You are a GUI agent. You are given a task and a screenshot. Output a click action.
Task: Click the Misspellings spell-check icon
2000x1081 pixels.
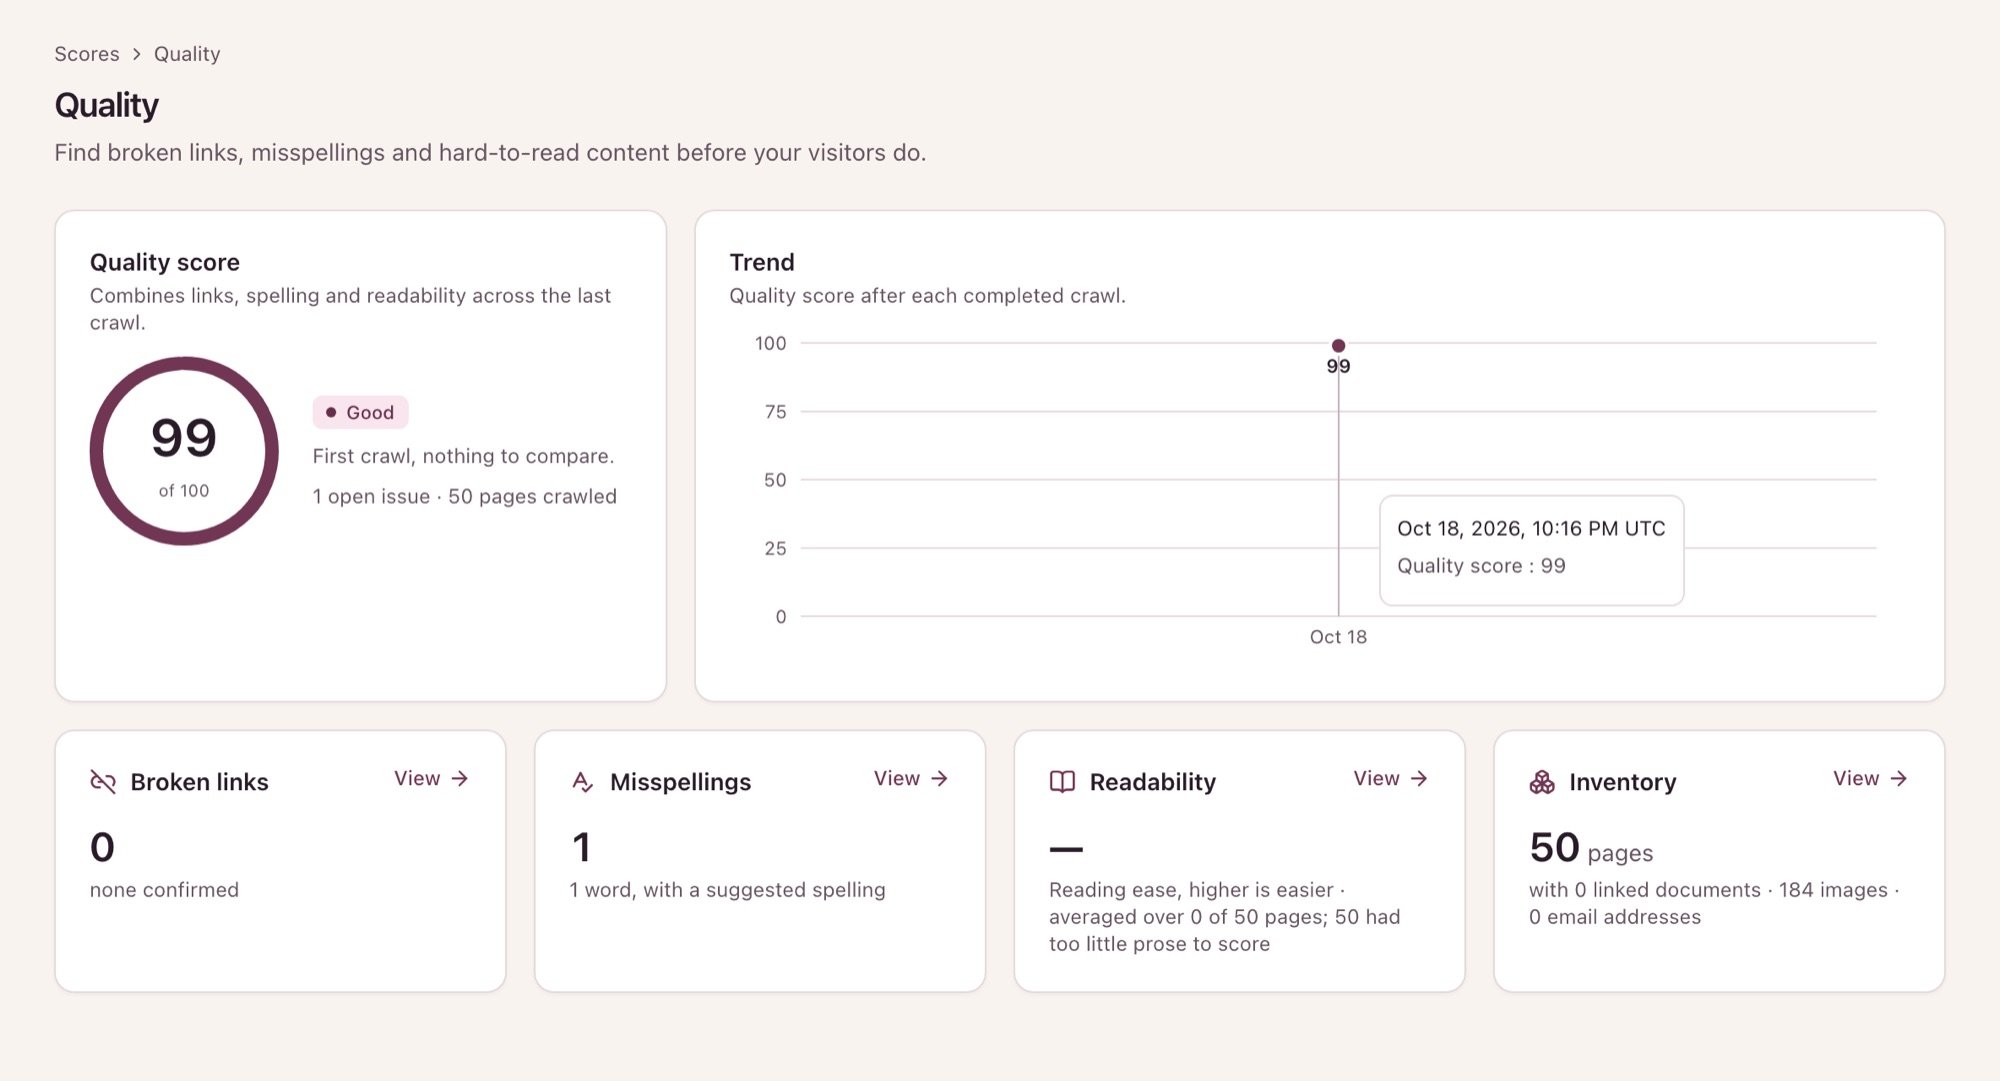coord(583,782)
